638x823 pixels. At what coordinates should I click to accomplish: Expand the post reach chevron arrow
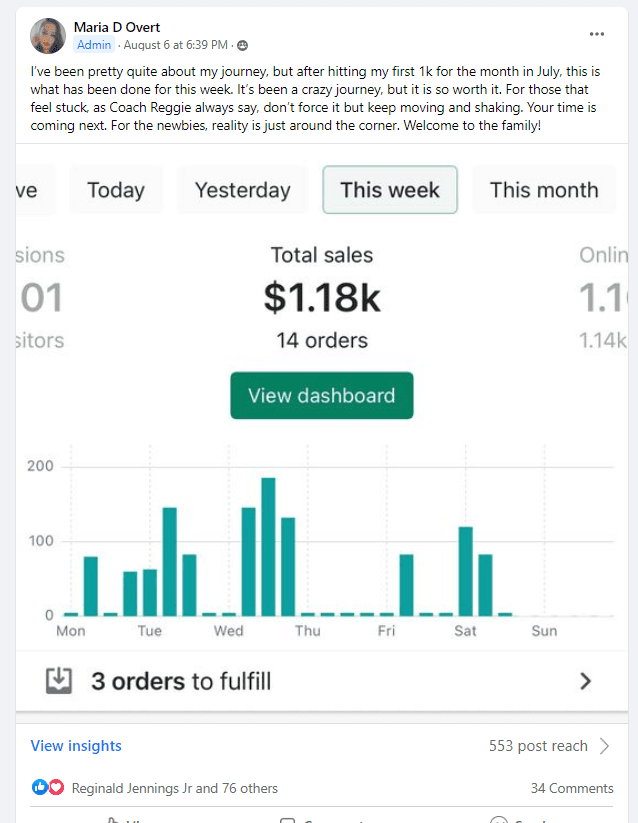[x=604, y=746]
